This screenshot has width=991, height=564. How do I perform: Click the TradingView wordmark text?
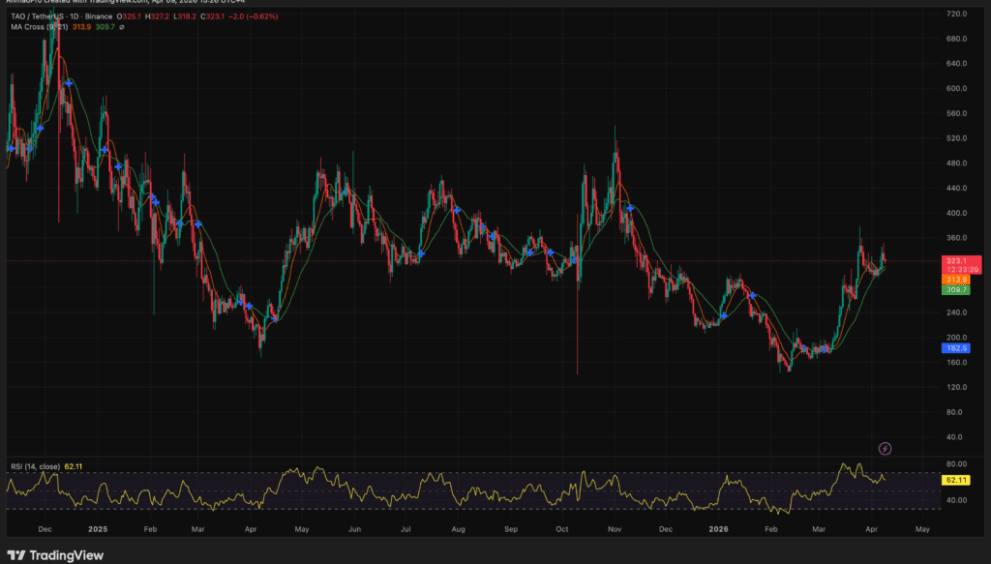point(66,555)
